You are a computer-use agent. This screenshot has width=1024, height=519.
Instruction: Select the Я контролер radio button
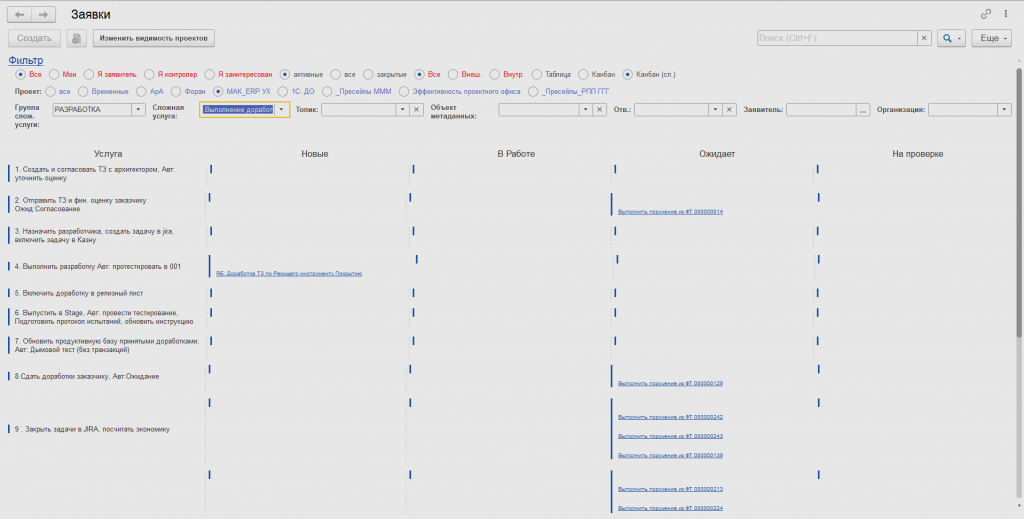[x=149, y=74]
